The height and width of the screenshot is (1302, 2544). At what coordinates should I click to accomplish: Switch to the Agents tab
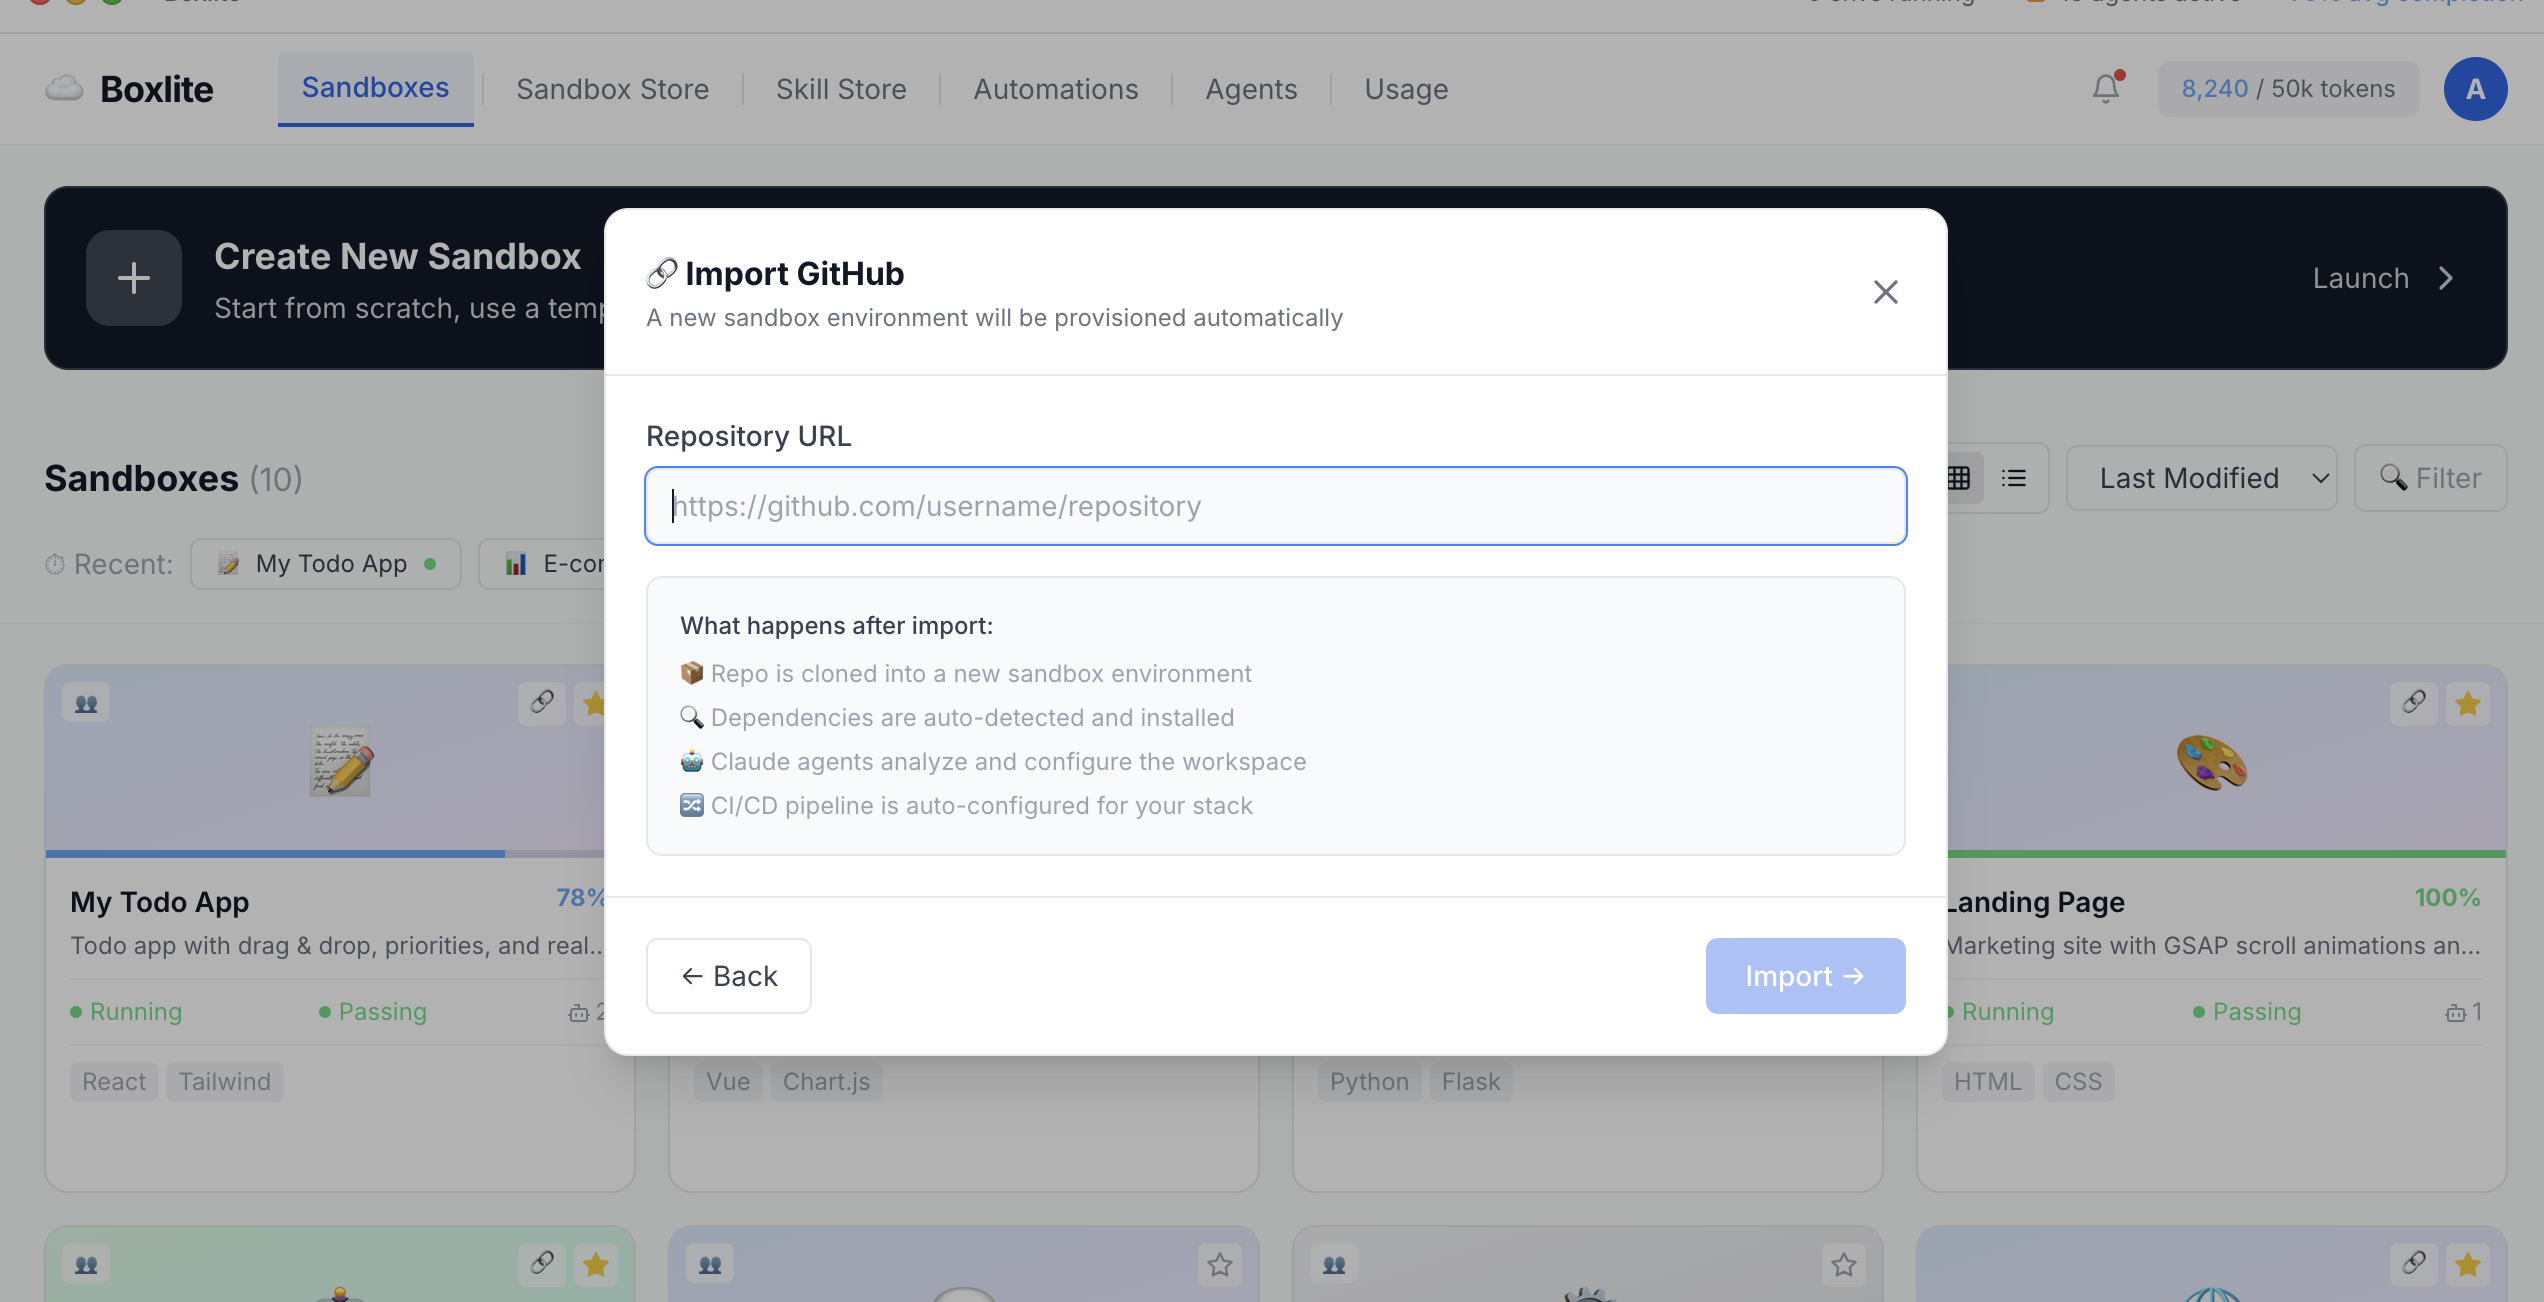(1251, 89)
